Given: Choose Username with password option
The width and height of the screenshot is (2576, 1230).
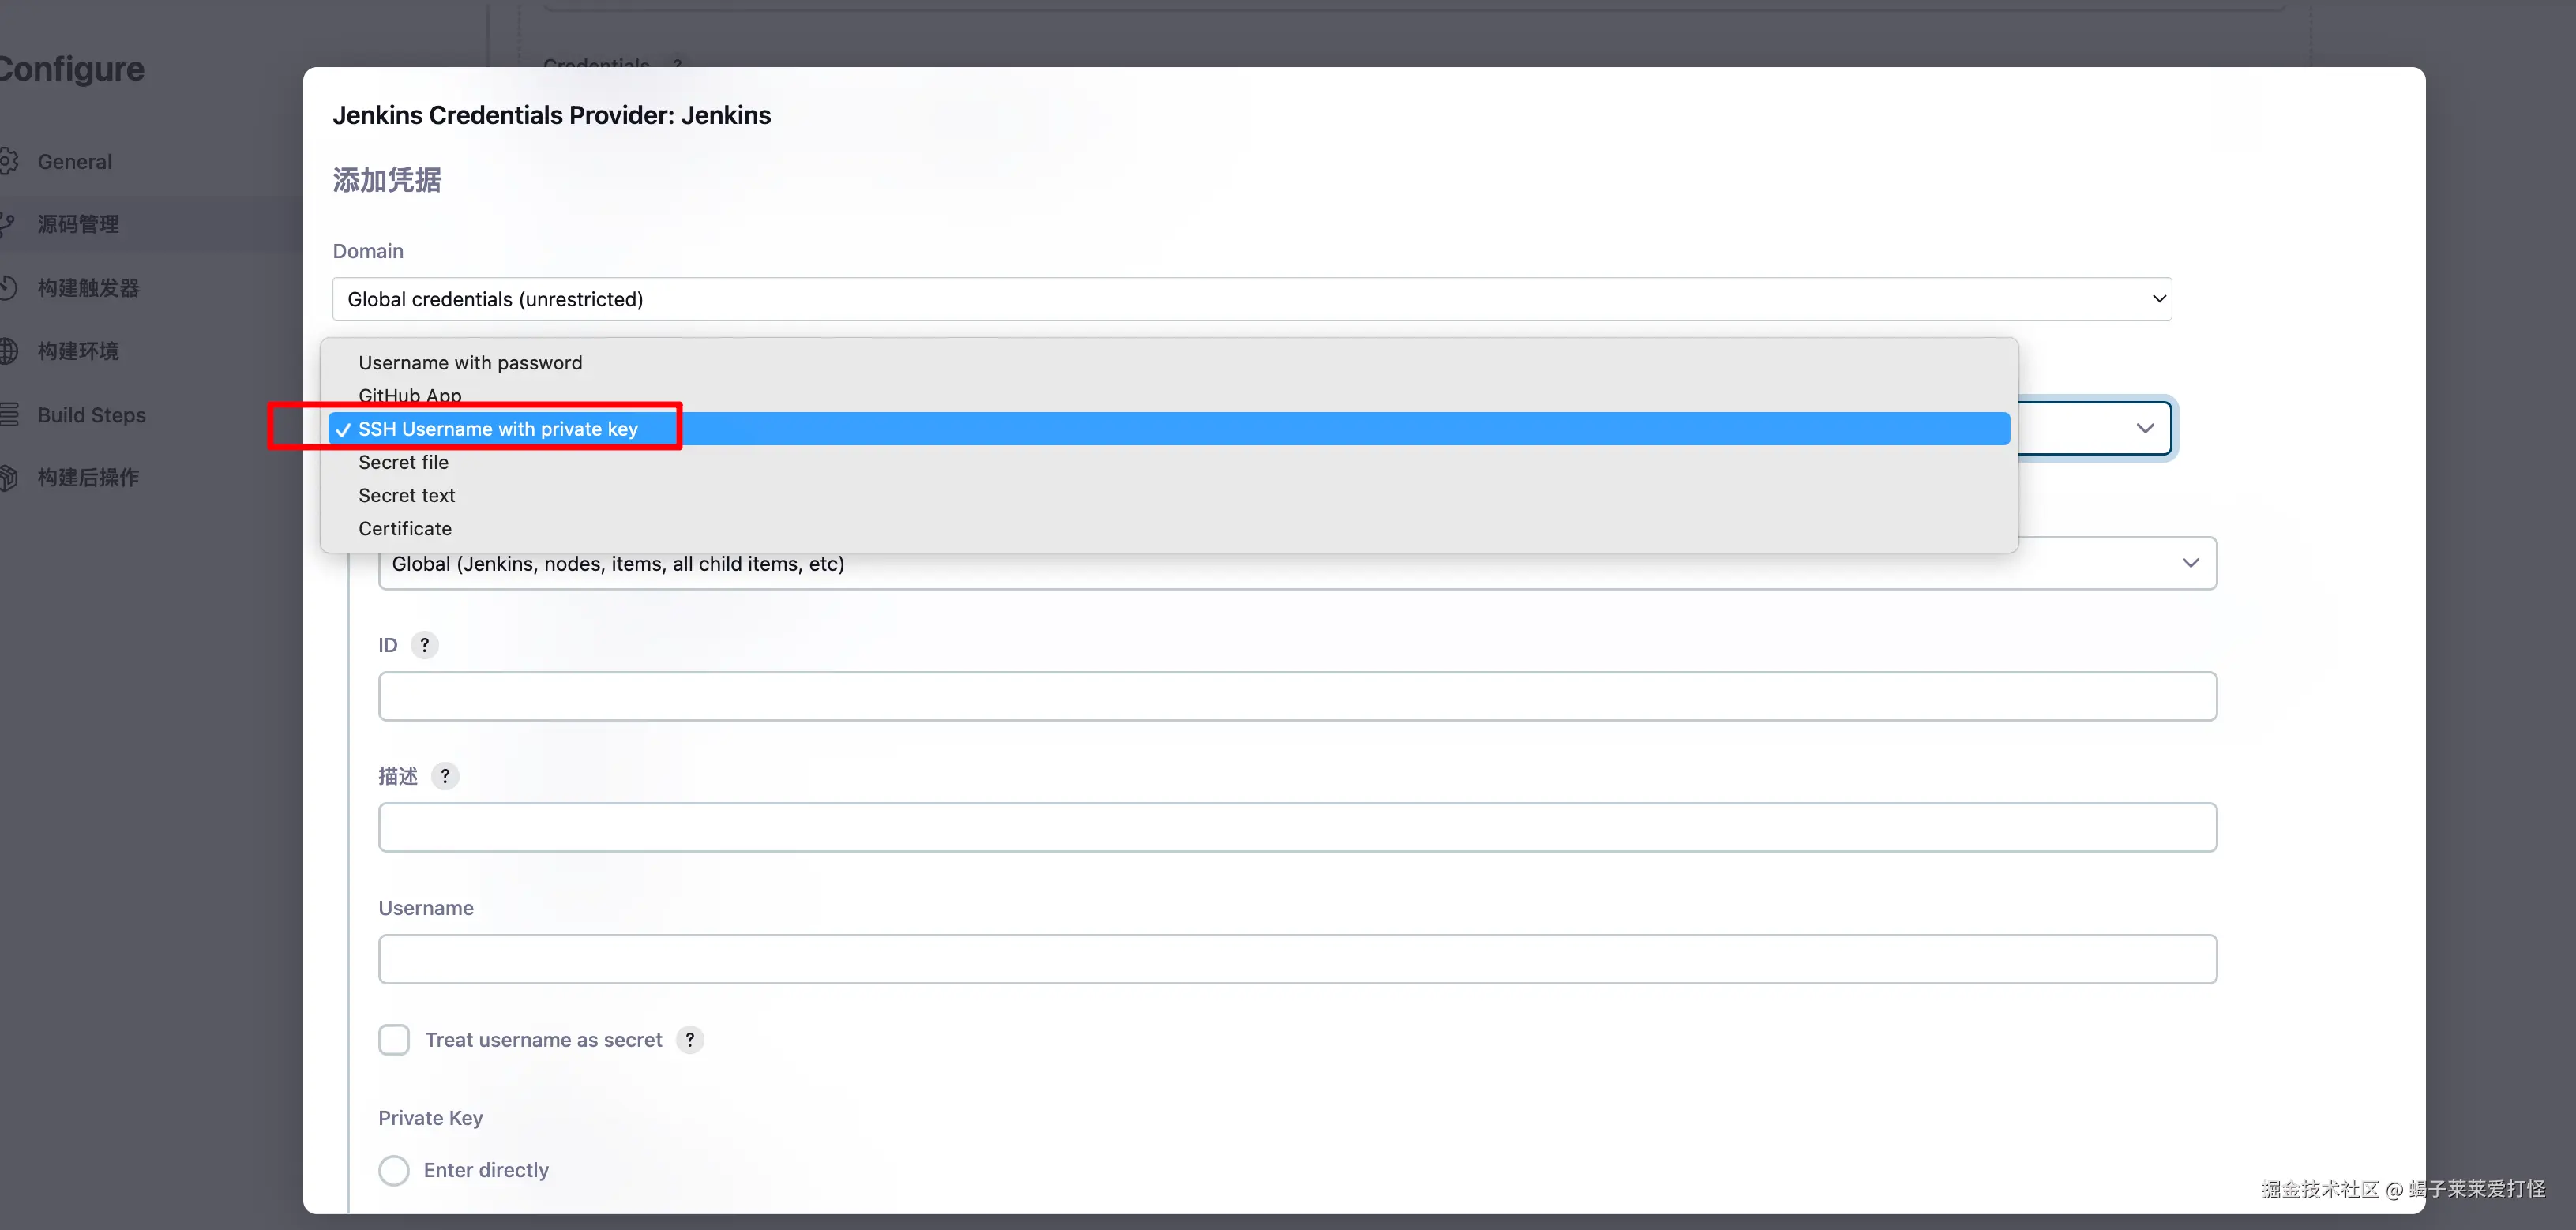Looking at the screenshot, I should click(470, 363).
